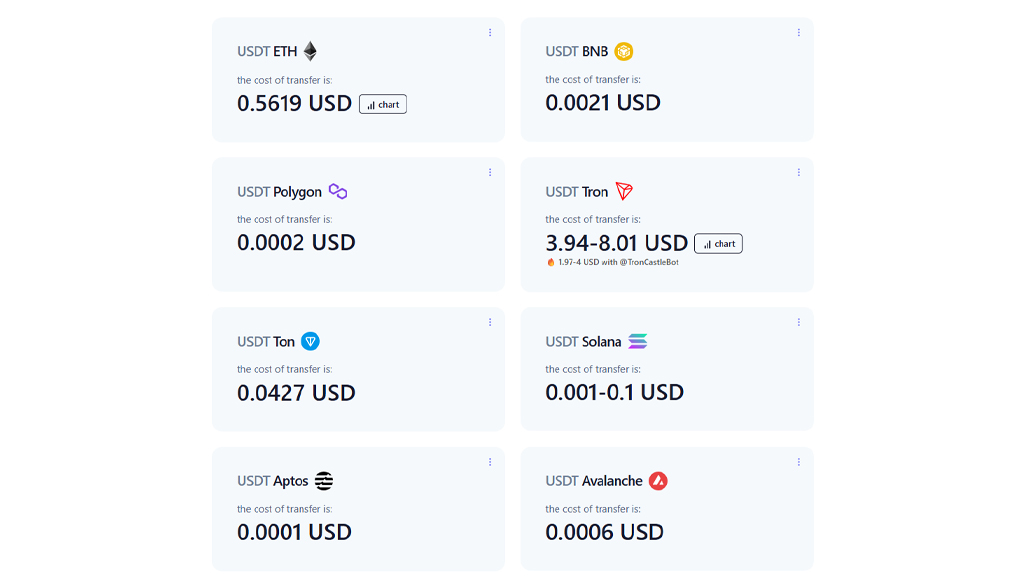Open the USDT ETH fee chart
1024x576 pixels.
(383, 104)
